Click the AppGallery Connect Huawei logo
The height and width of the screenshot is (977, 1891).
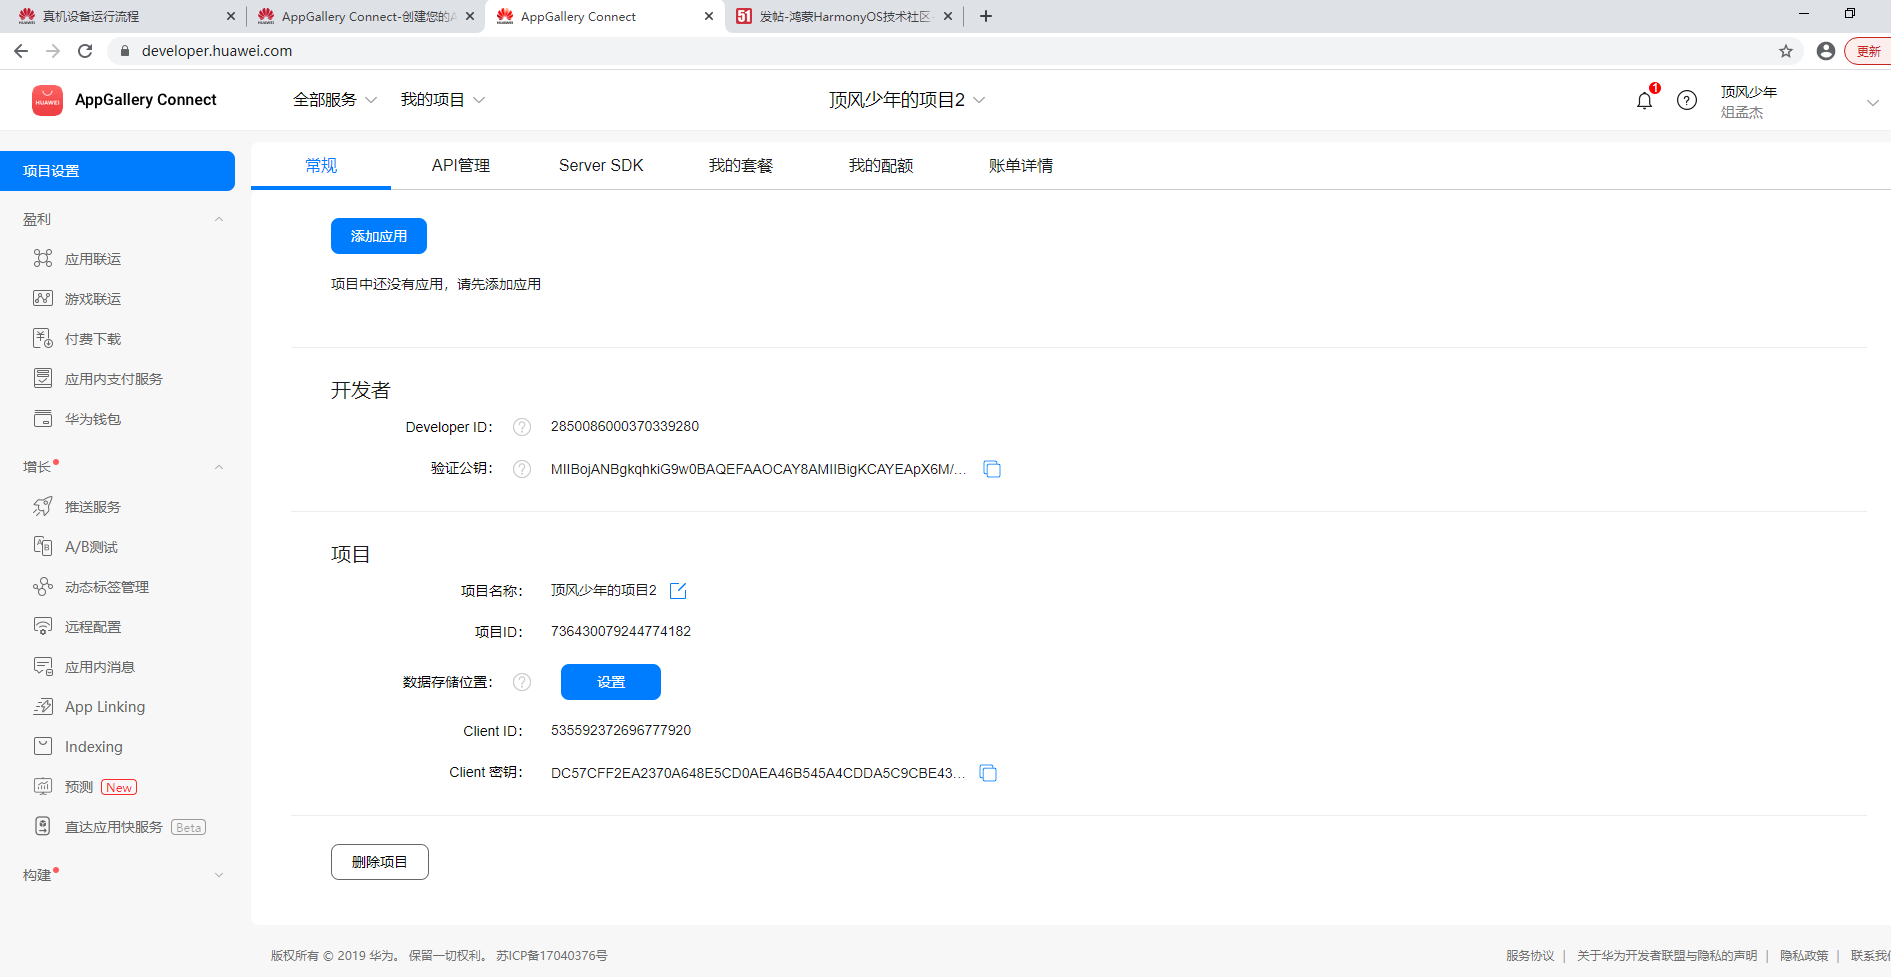[x=48, y=100]
